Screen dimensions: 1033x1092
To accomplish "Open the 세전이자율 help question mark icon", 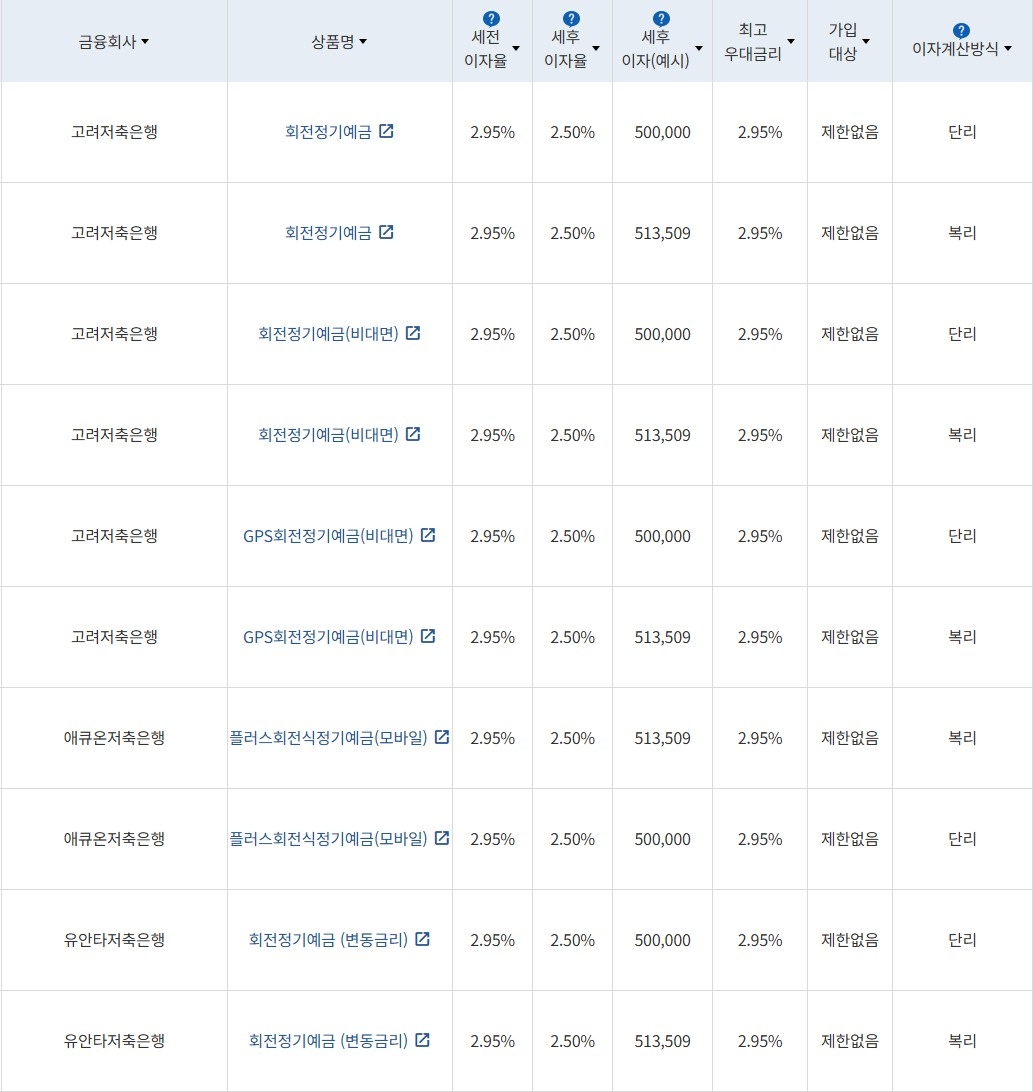I will 489,16.
